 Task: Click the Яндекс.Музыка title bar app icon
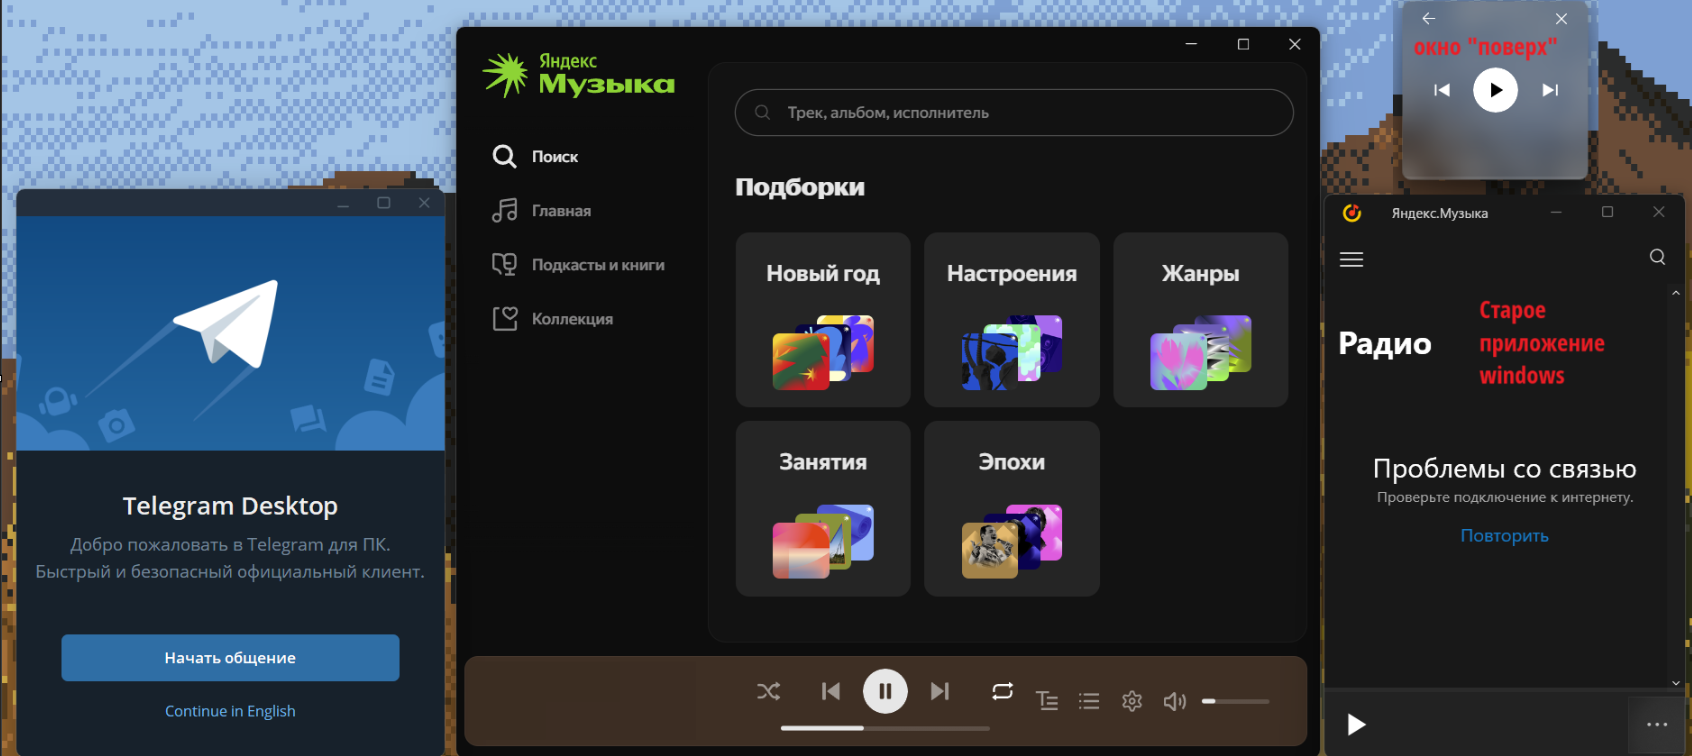[x=1352, y=212]
